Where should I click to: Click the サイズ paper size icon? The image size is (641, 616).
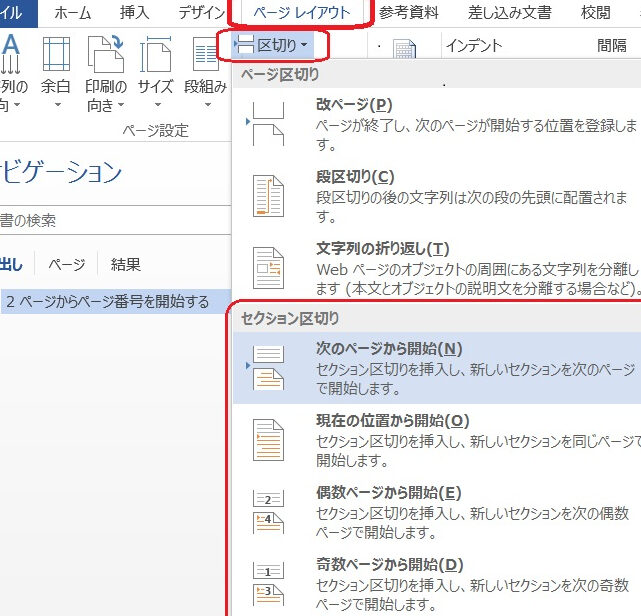tap(155, 54)
